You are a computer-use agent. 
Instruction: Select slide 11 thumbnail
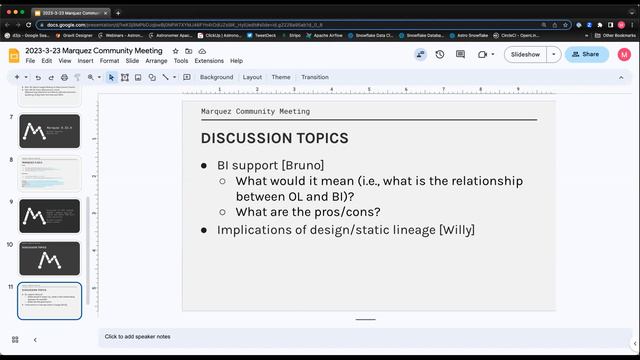click(x=49, y=301)
